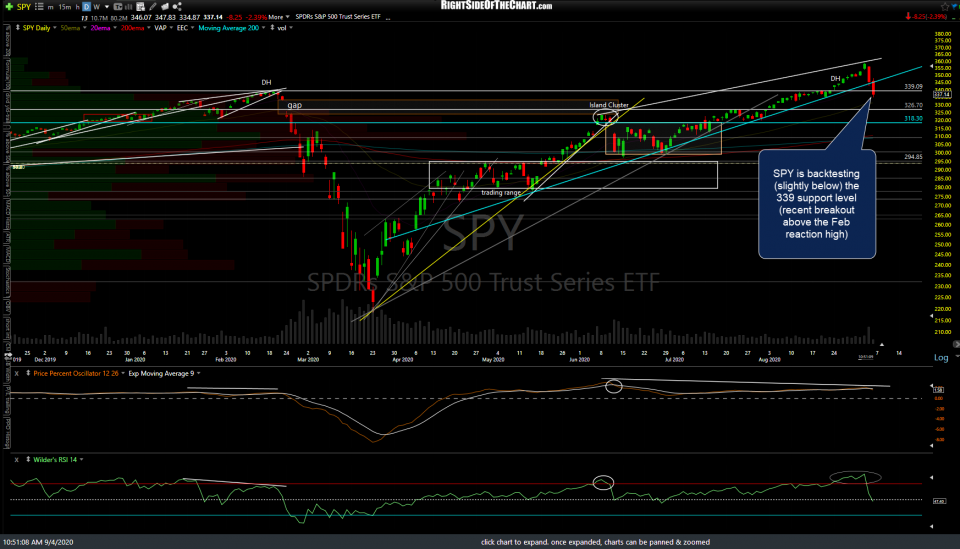Click the oscillator pane bottom-right scale arrow

point(932,446)
